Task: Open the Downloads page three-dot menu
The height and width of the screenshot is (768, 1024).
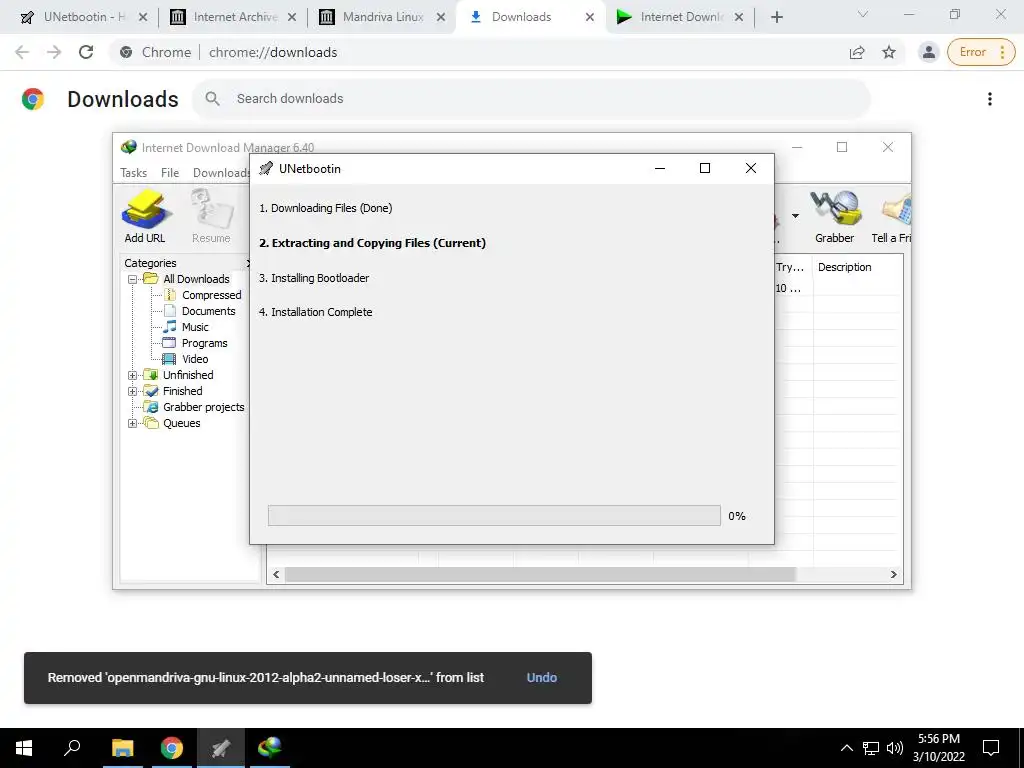Action: pyautogui.click(x=989, y=99)
